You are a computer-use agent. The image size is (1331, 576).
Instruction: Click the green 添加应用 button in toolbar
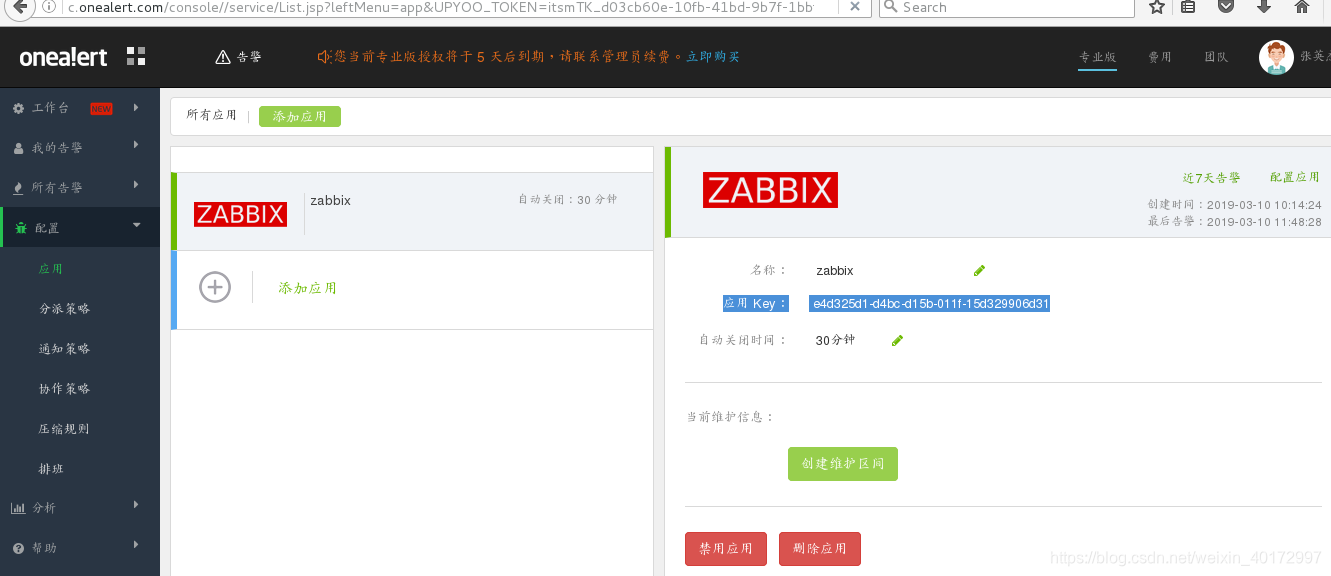point(300,116)
